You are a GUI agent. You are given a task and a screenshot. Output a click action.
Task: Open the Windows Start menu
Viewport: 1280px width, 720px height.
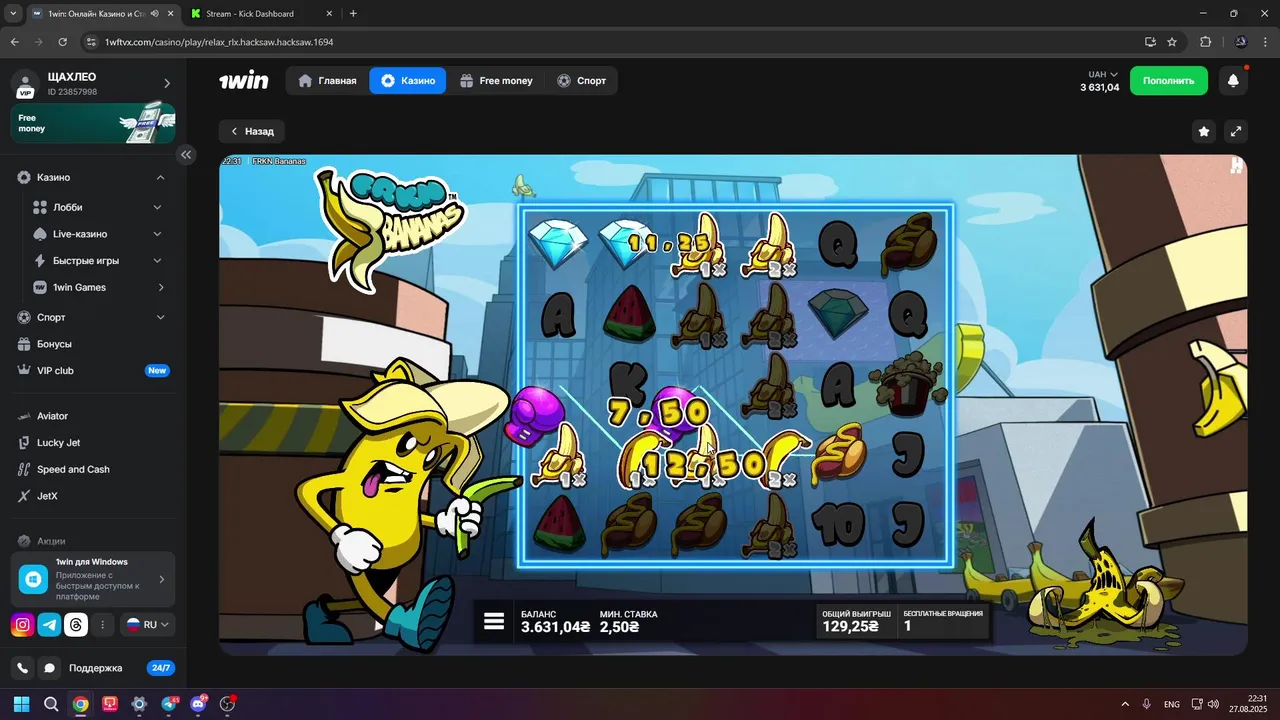pyautogui.click(x=21, y=704)
